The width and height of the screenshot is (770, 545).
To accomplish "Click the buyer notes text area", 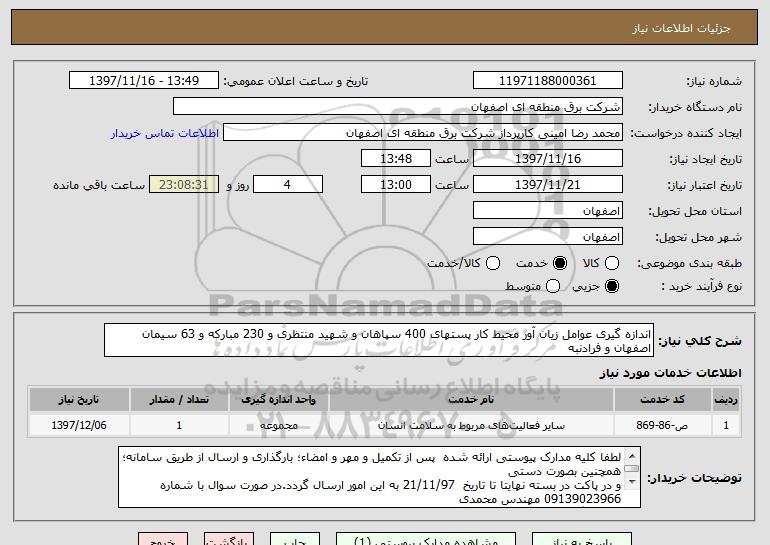I will [x=379, y=477].
